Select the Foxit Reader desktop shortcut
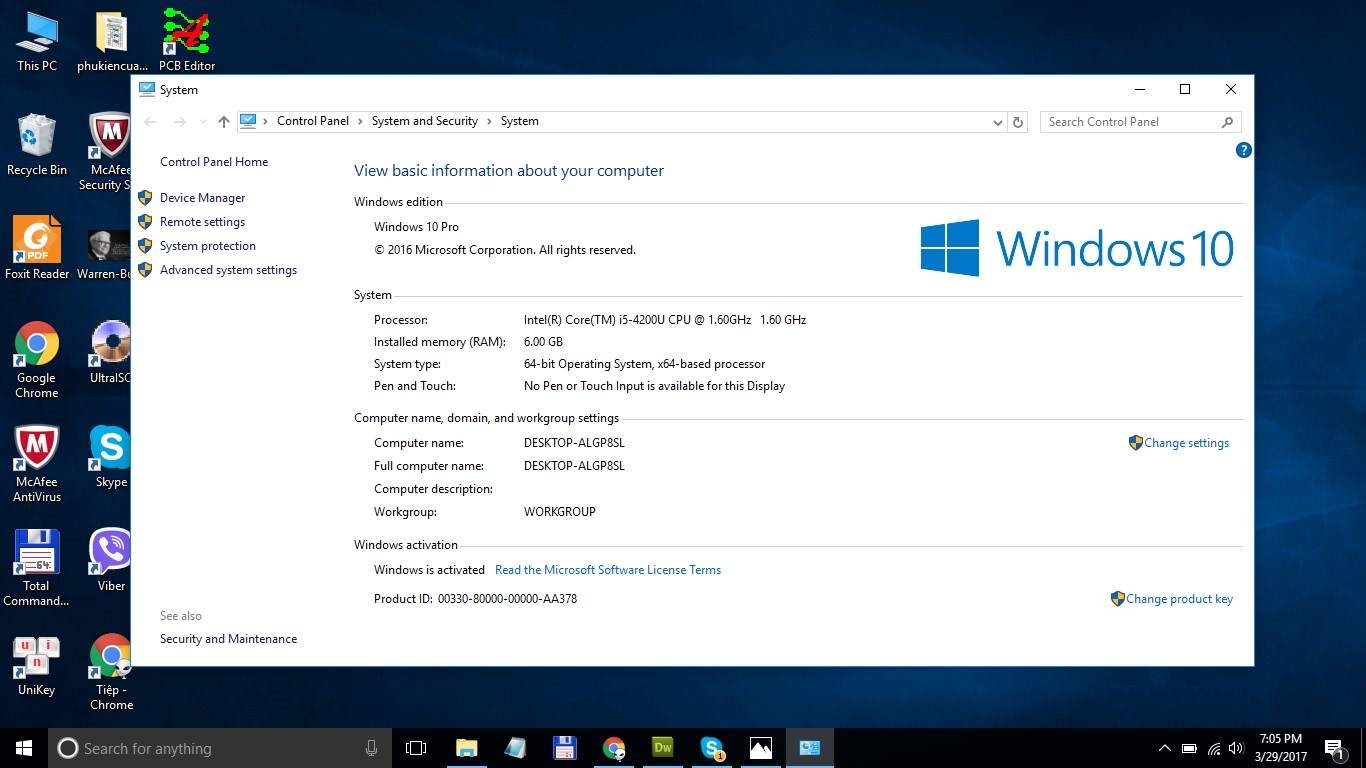The height and width of the screenshot is (768, 1366). (x=37, y=249)
